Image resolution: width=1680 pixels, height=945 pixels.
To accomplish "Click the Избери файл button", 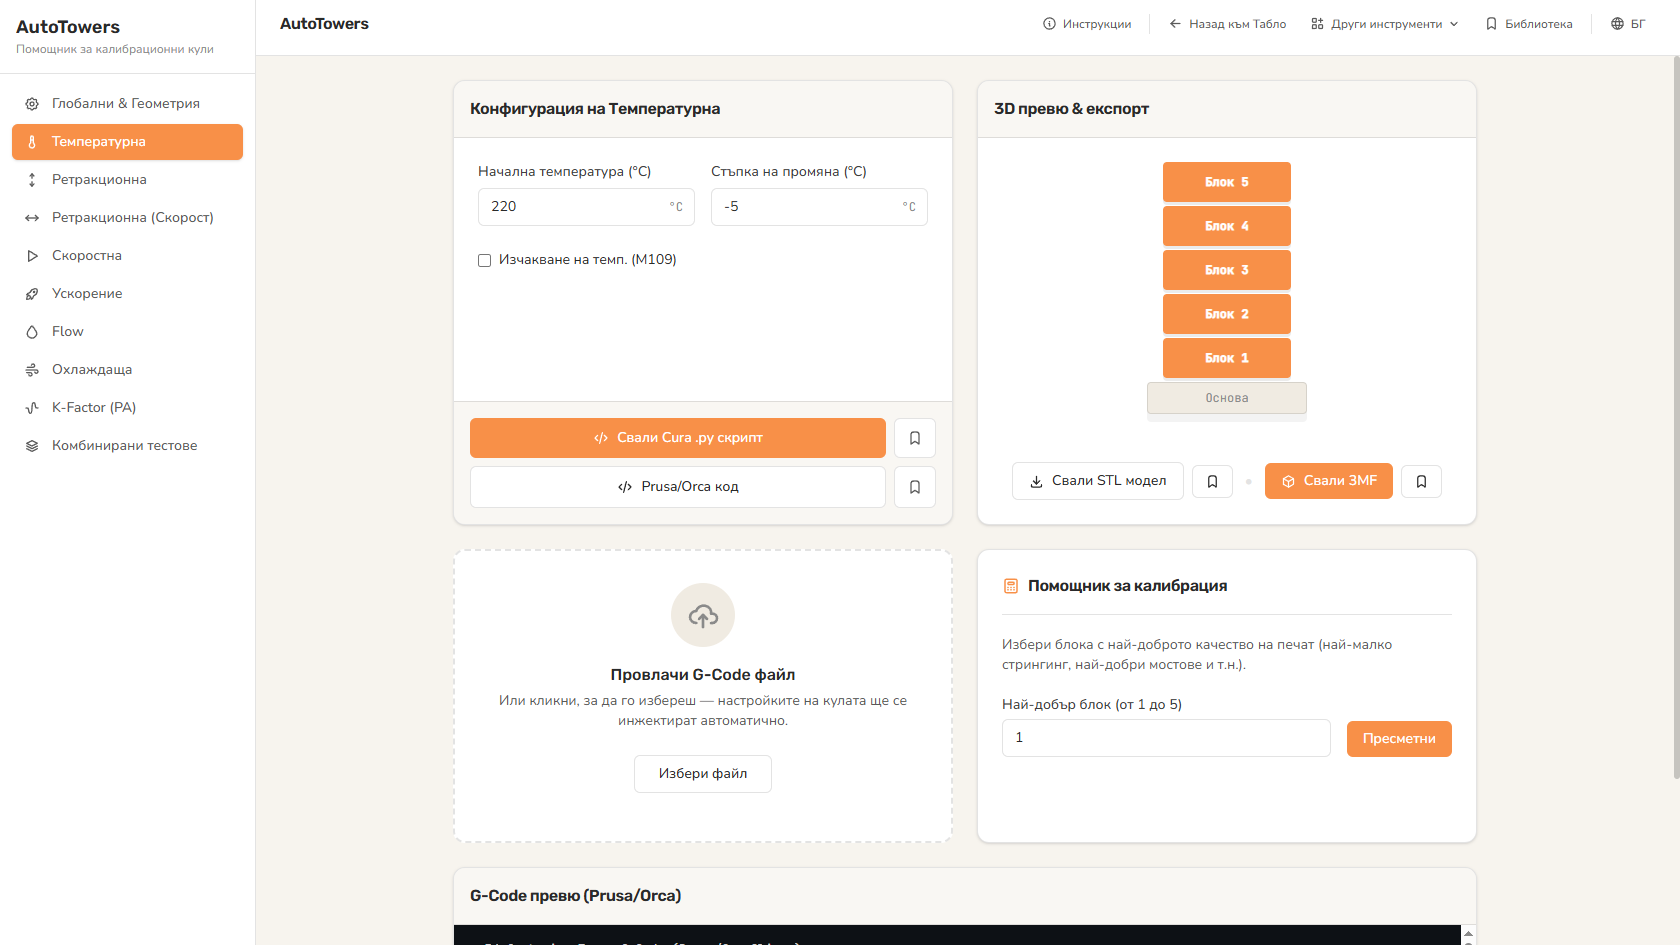I will [x=703, y=774].
